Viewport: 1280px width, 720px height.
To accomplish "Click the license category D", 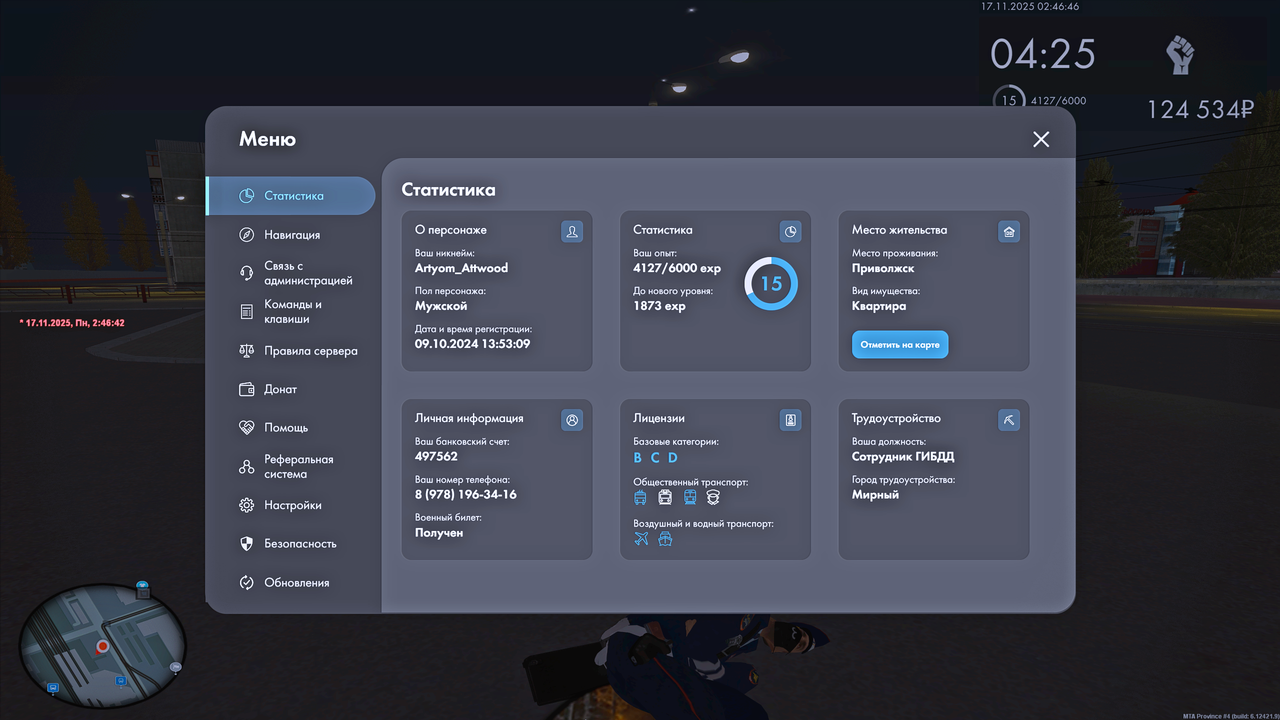I will 673,458.
